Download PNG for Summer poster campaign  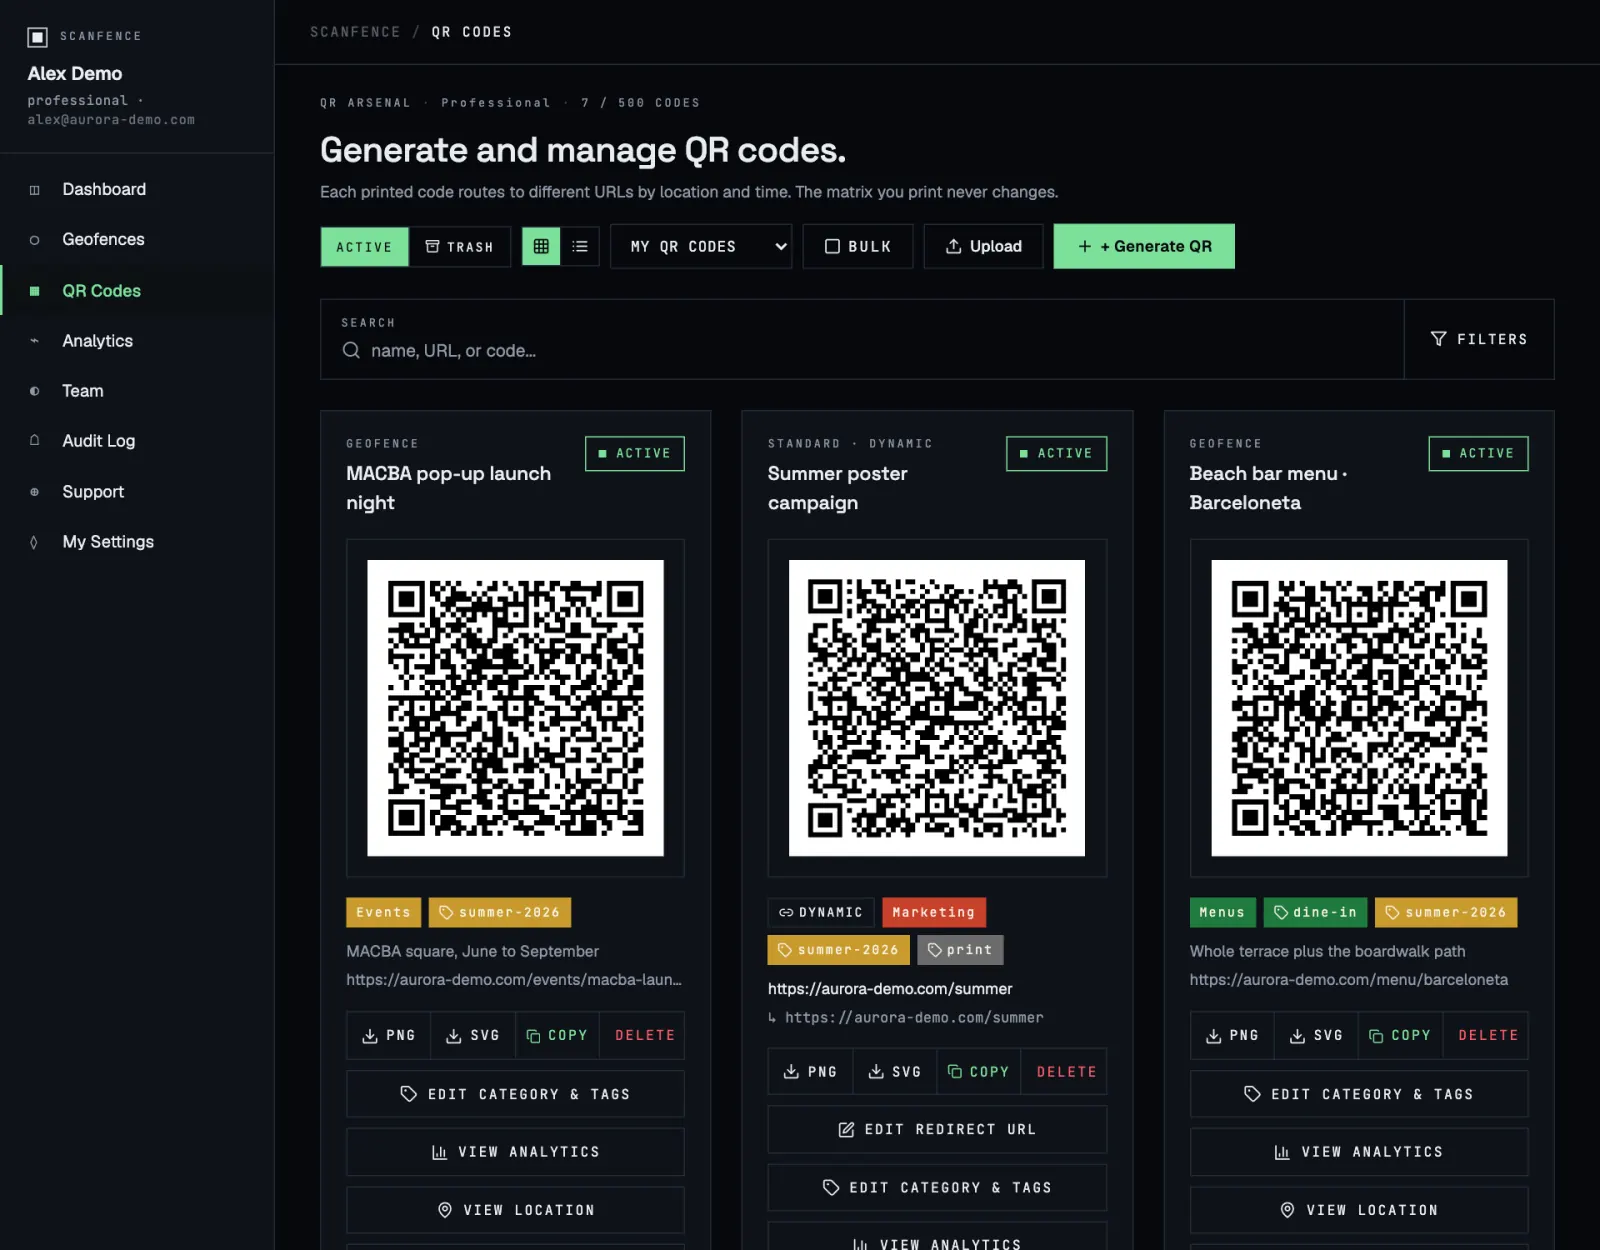coord(810,1071)
